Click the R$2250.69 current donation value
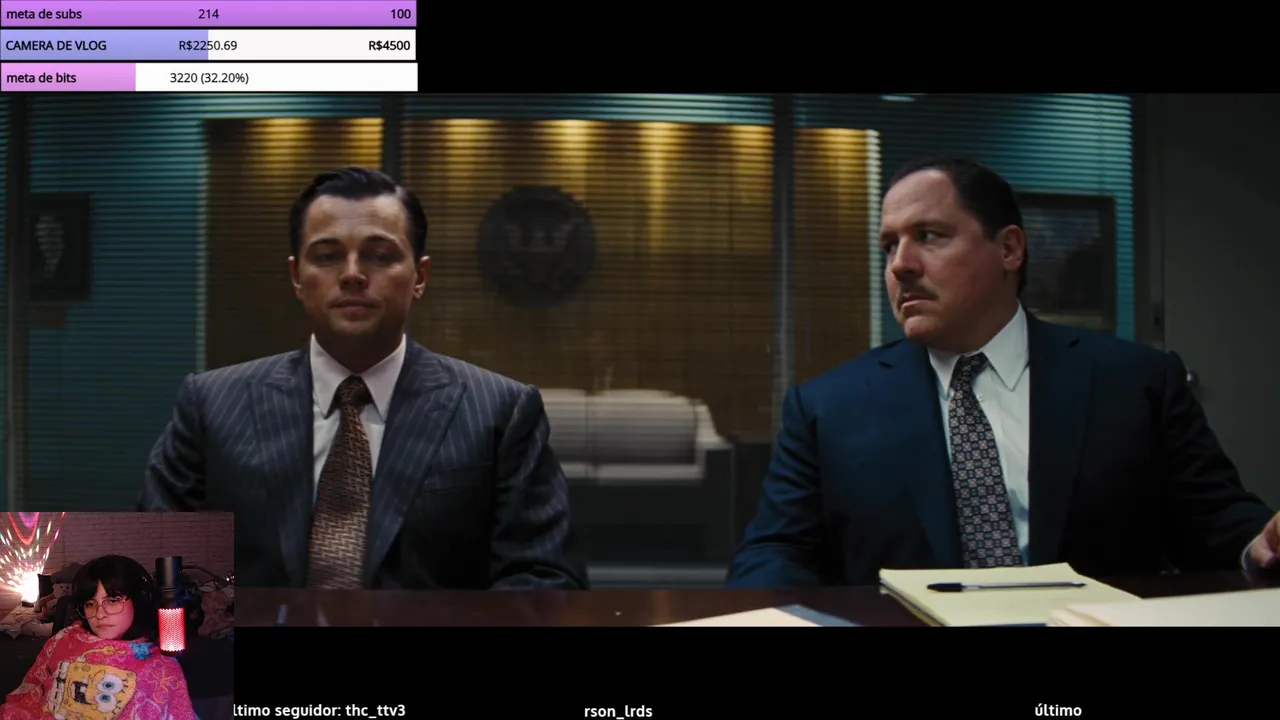1280x720 pixels. coord(208,45)
